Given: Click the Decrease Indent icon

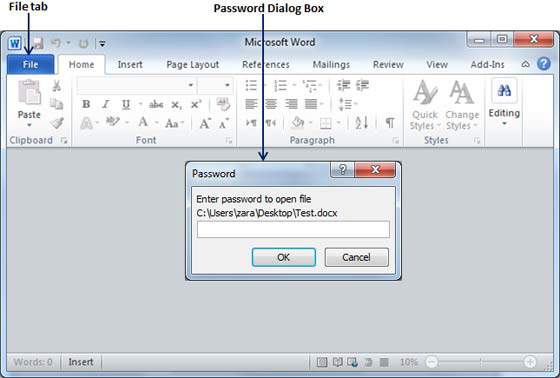Looking at the screenshot, I should tap(344, 85).
